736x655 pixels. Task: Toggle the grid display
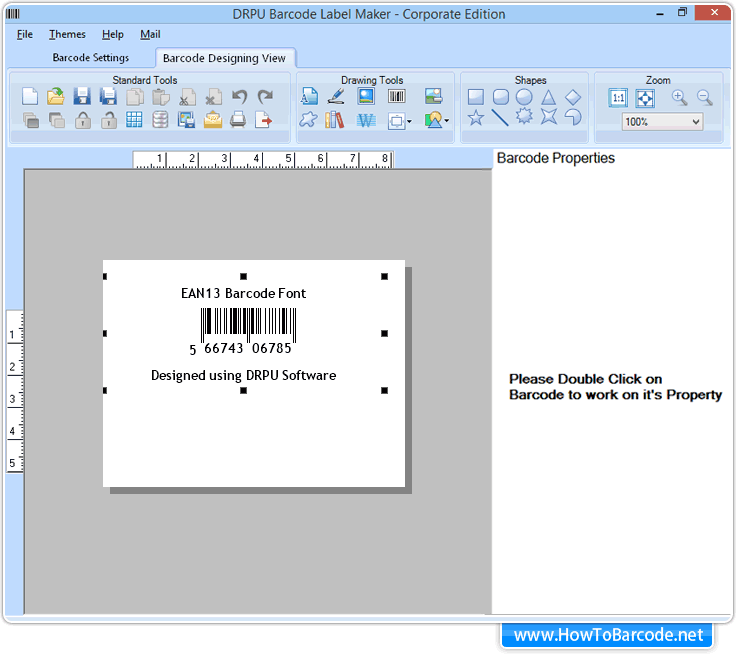tap(134, 120)
